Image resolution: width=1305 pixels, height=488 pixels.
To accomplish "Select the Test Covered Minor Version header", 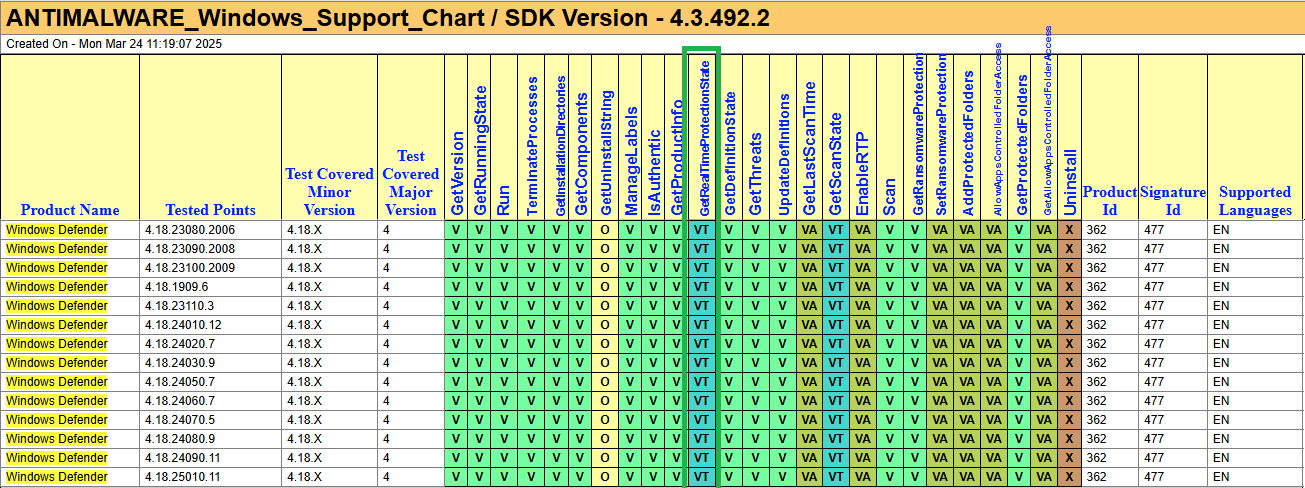I will coord(329,192).
